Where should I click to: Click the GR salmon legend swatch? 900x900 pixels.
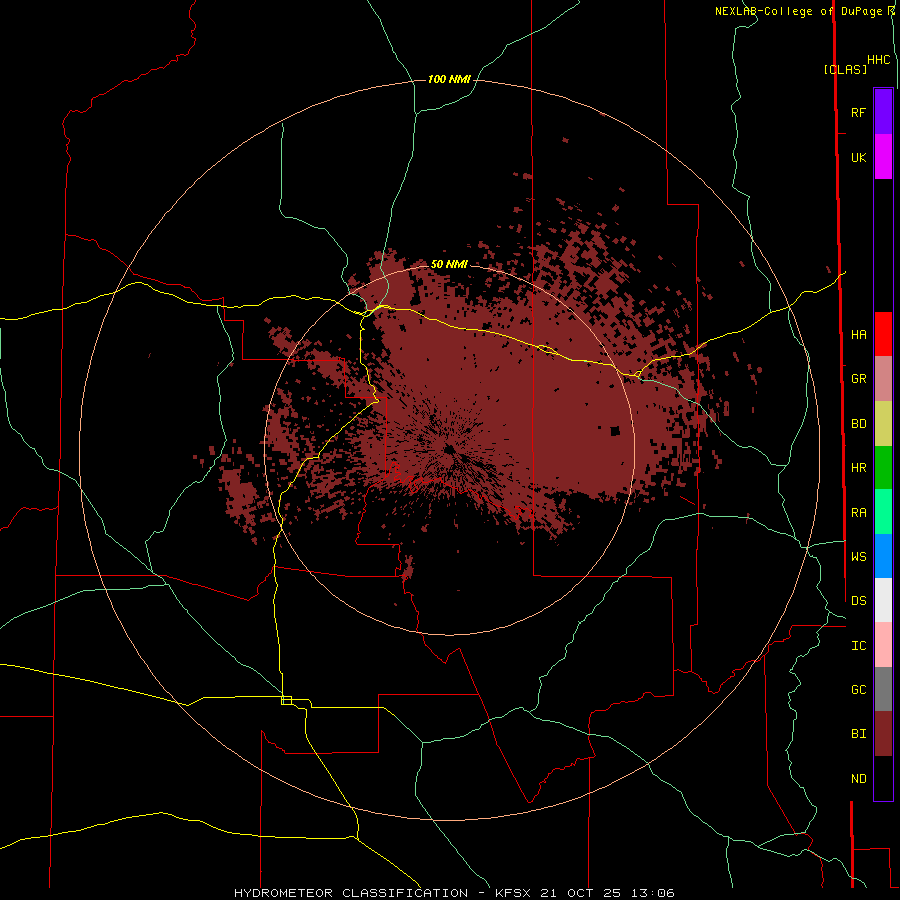(883, 379)
